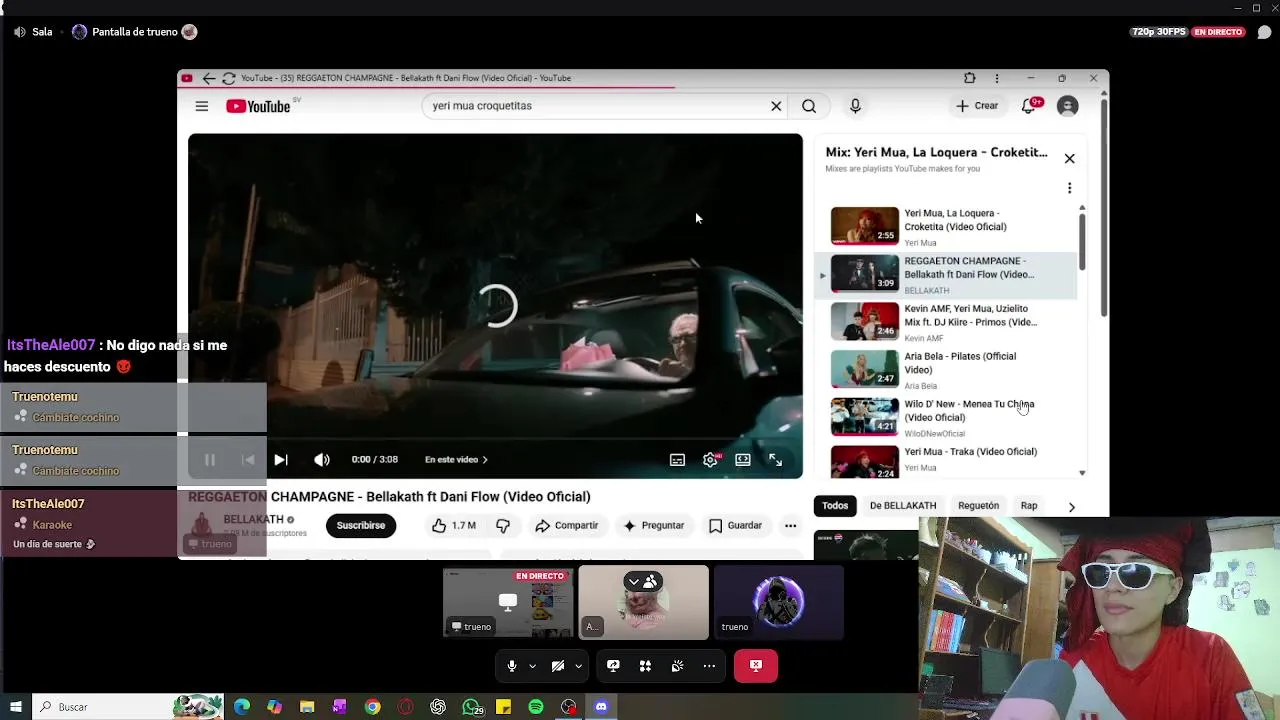Mute the video volume speaker
Screen dimensions: 1280x720
point(321,460)
